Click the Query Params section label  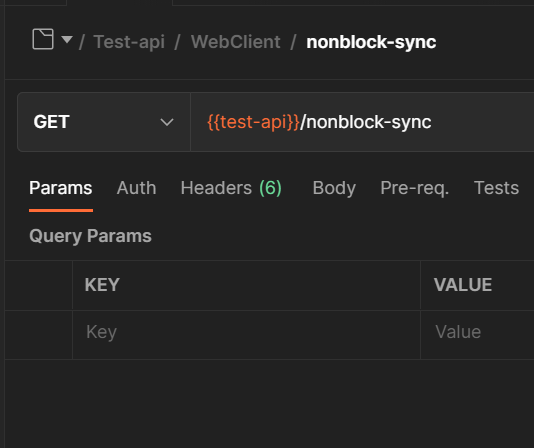90,236
